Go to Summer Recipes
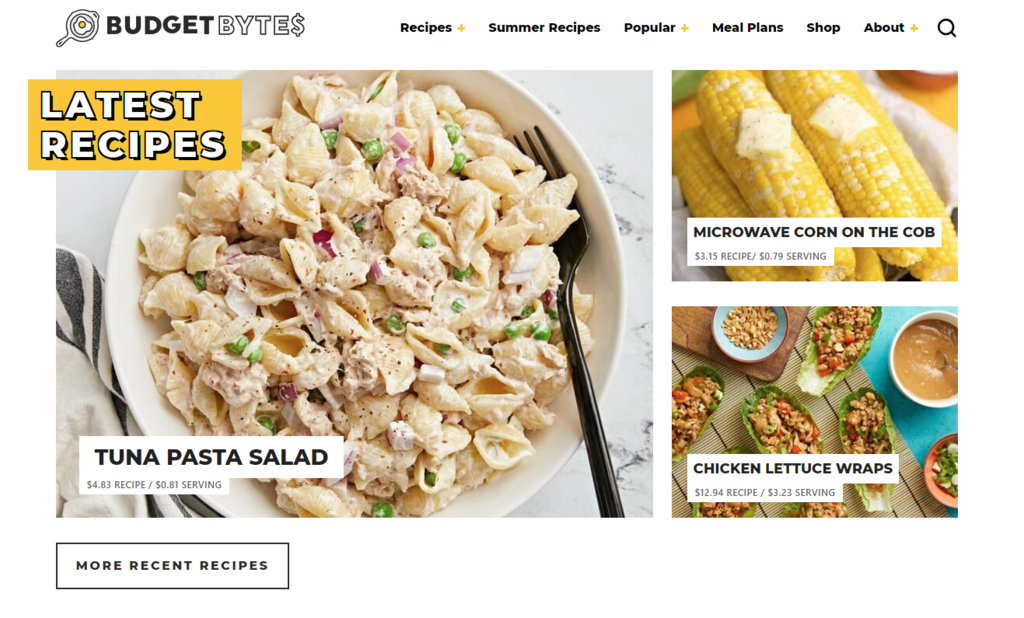The image size is (1024, 618). tap(544, 27)
